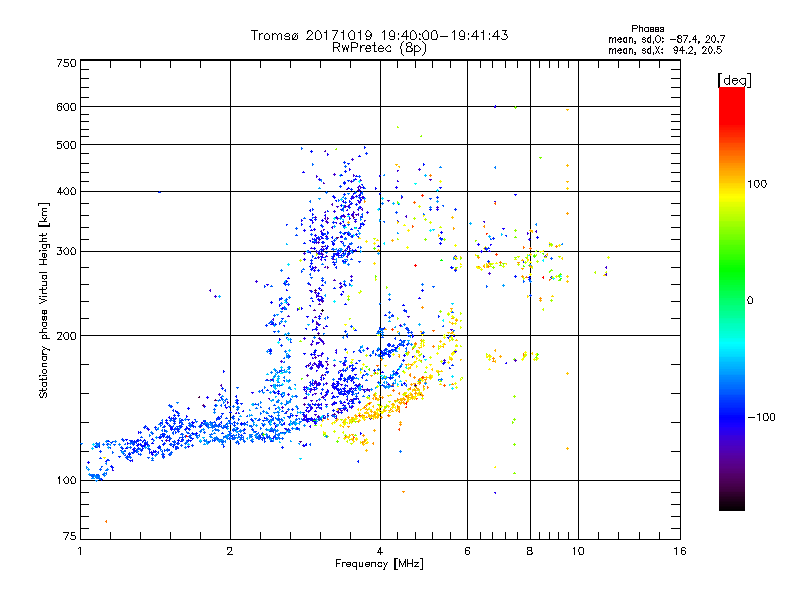Click the '[deg]' colorbar unit label

tap(734, 80)
